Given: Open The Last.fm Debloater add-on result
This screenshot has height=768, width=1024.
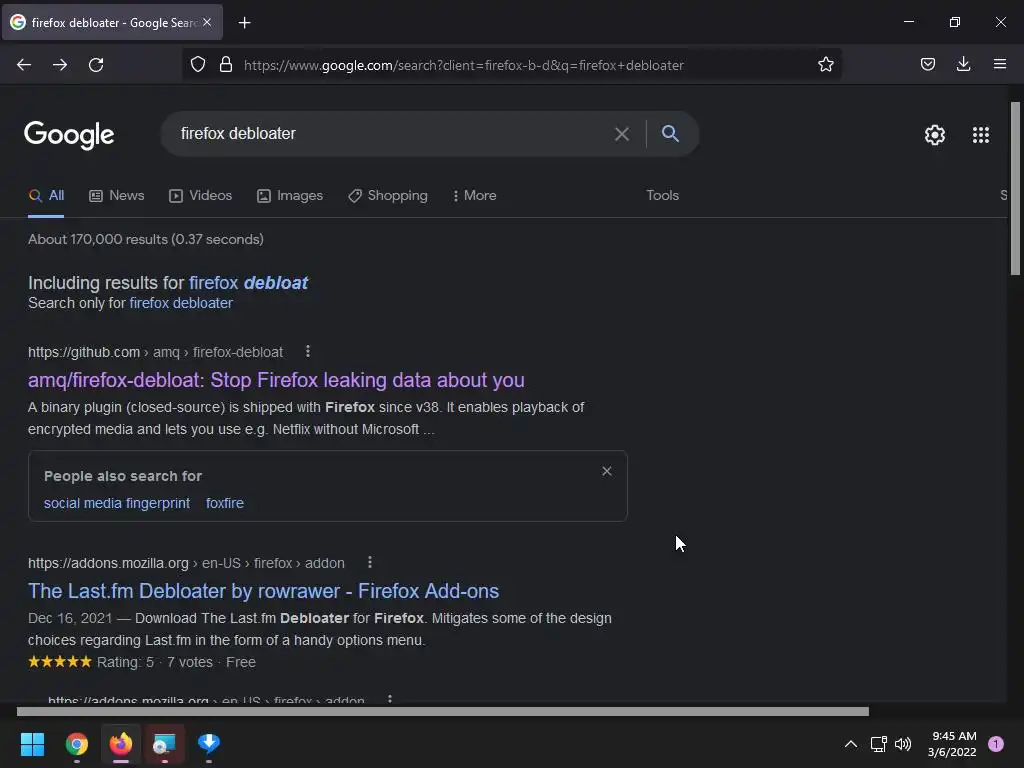Looking at the screenshot, I should pos(263,591).
